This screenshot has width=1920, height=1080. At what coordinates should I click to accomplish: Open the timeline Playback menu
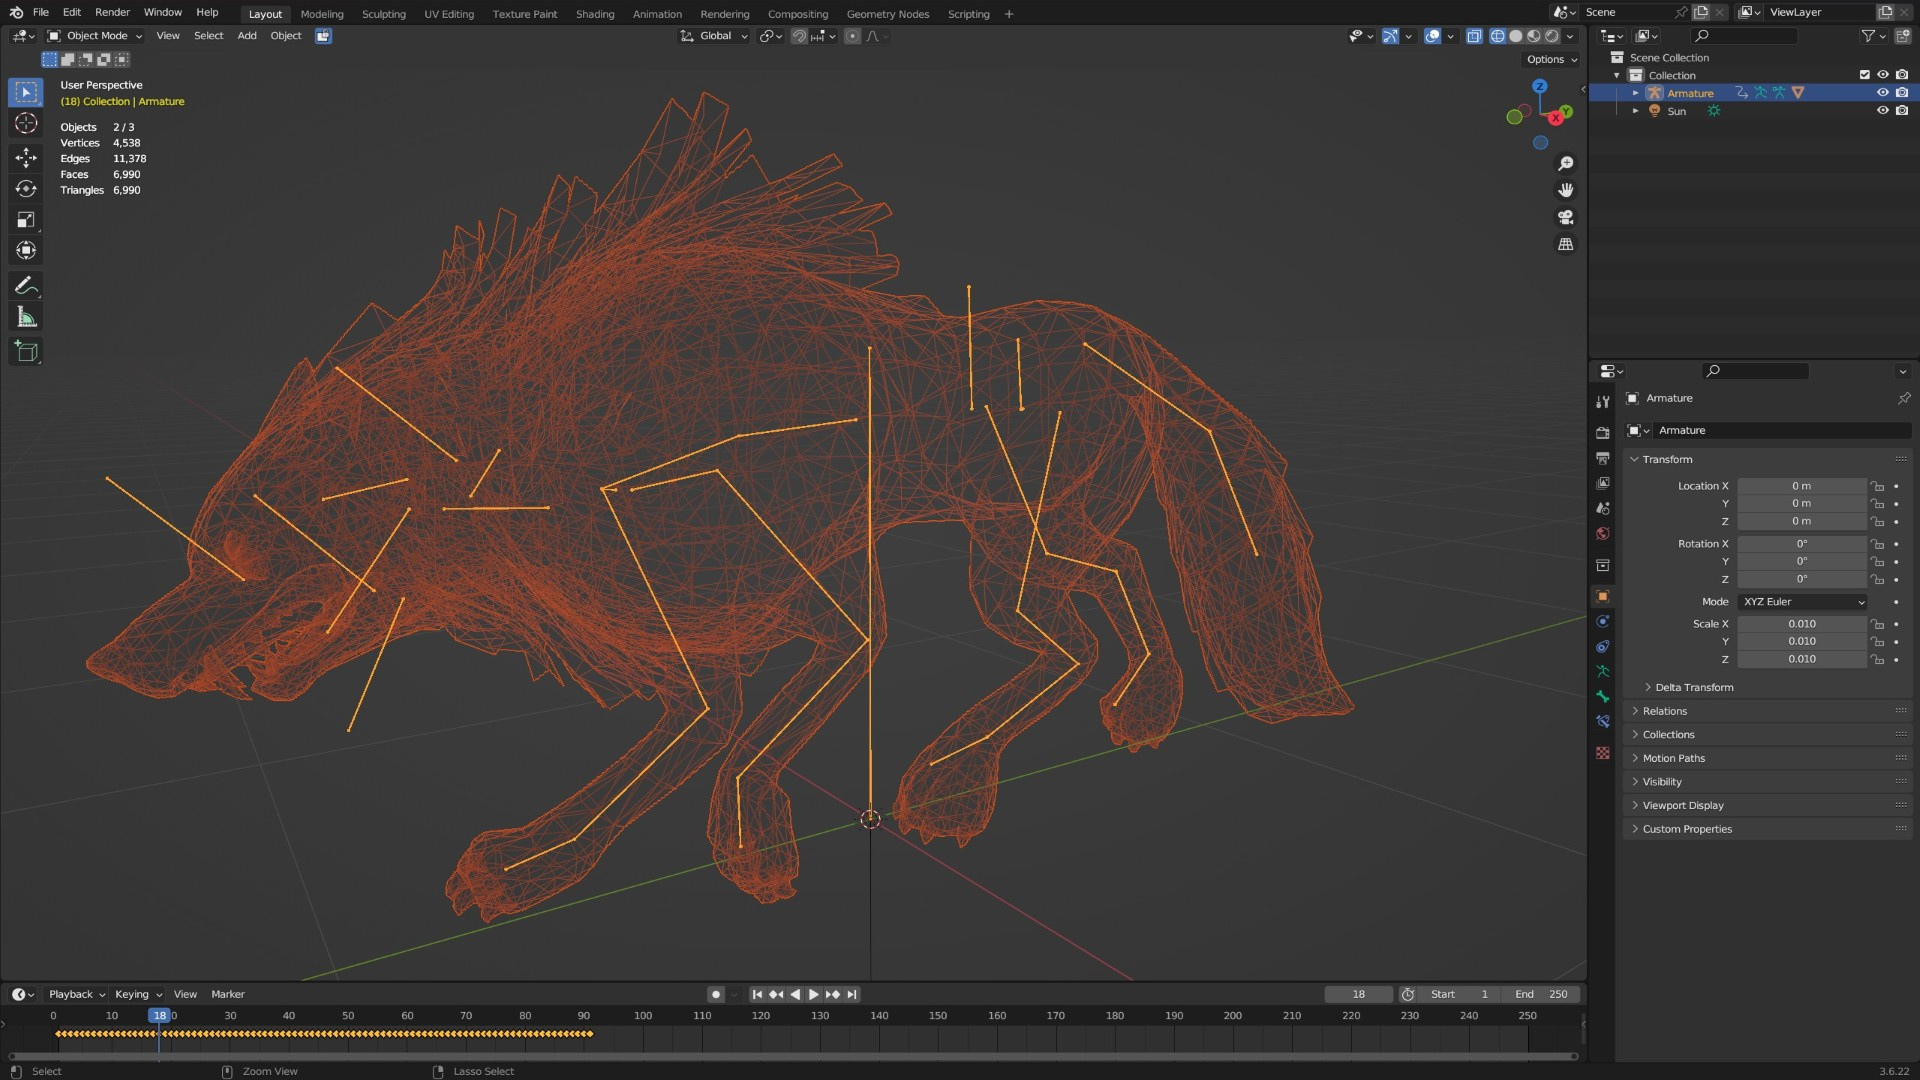click(x=76, y=994)
